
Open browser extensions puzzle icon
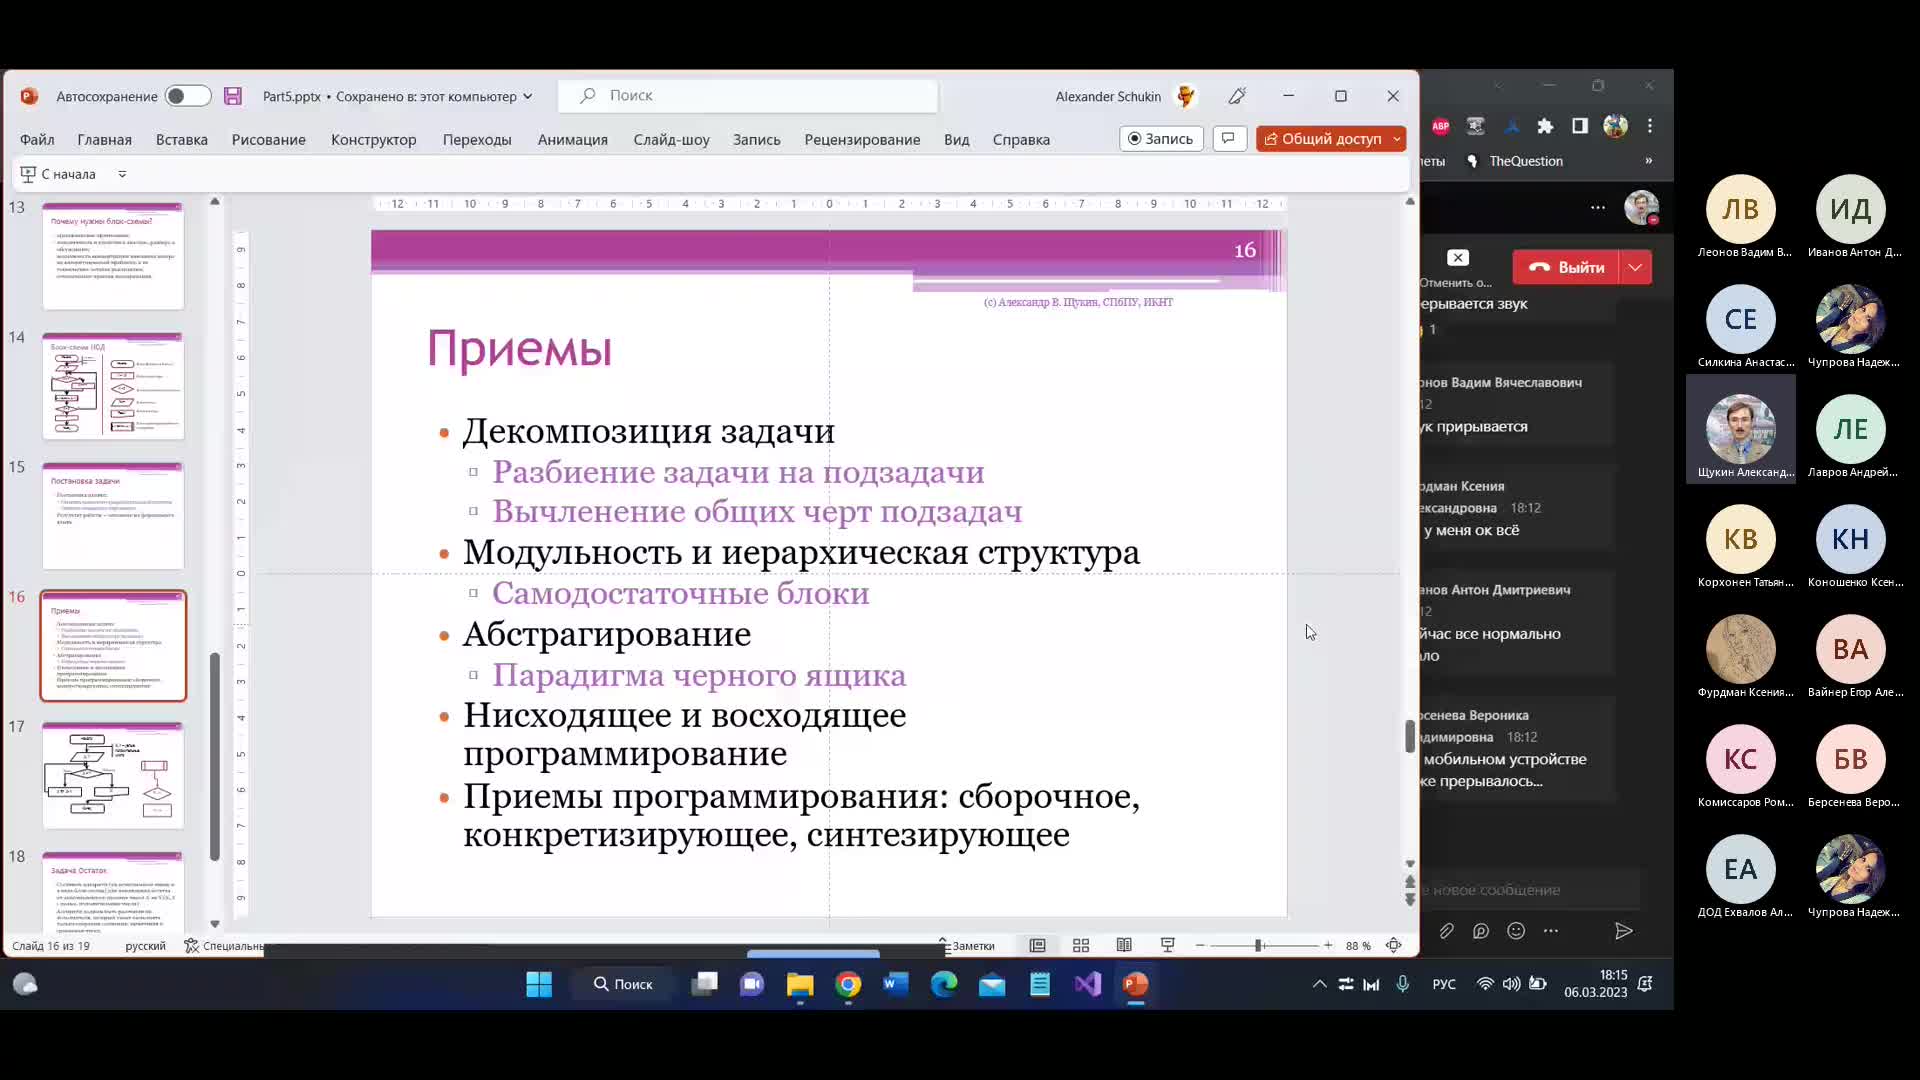click(1545, 126)
